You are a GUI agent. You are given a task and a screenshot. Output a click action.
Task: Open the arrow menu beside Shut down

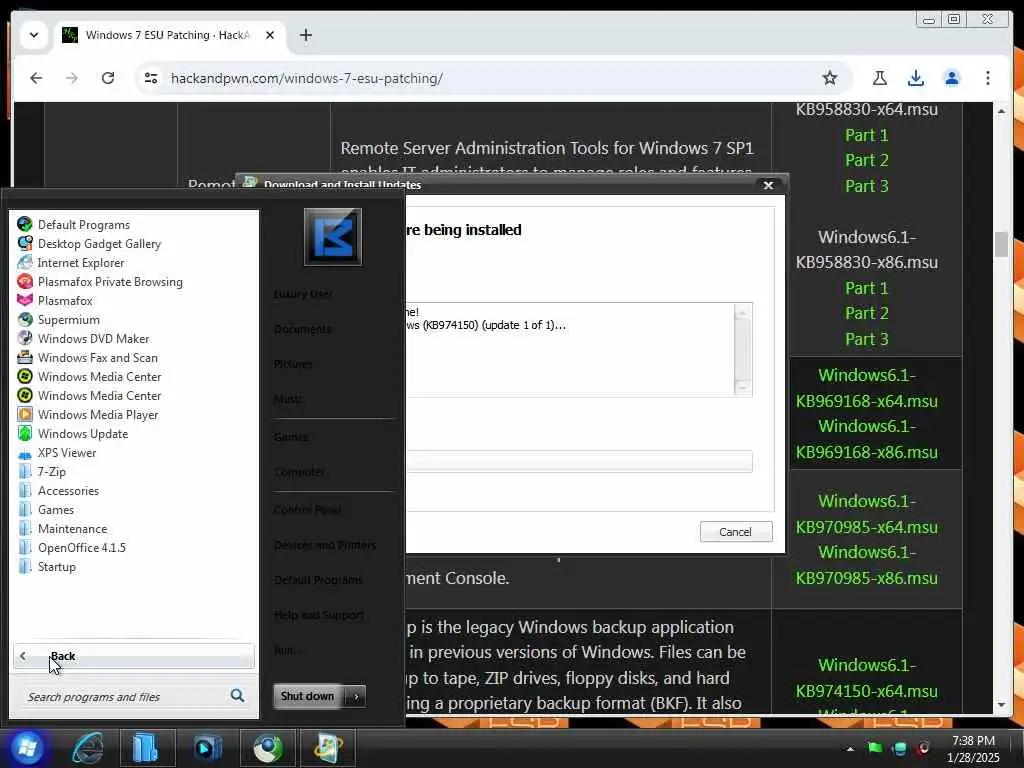click(356, 696)
